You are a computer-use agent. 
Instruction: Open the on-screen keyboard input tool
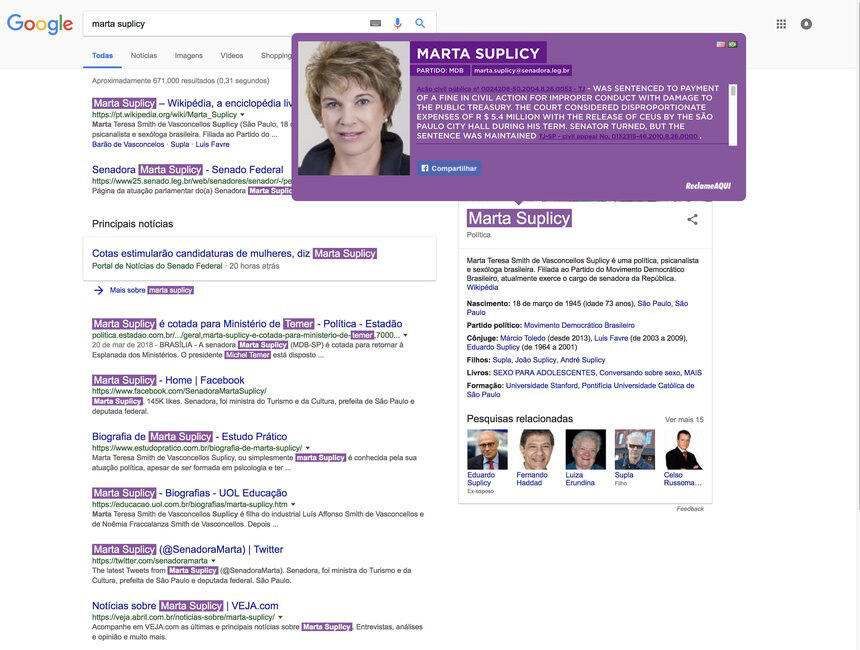[375, 23]
